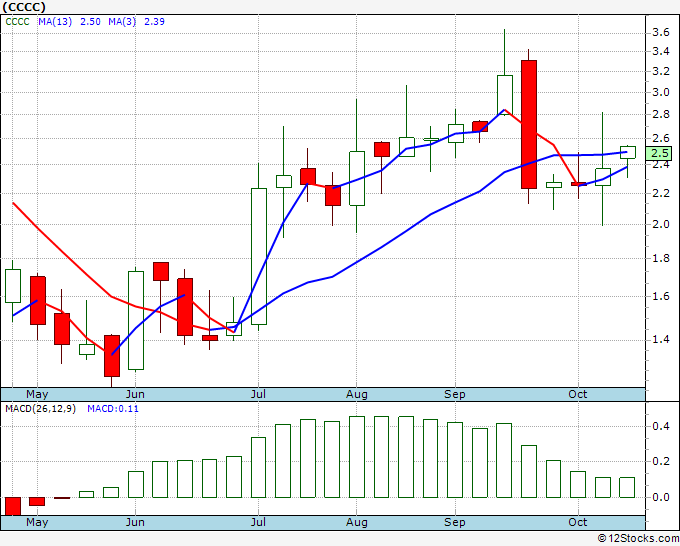The height and width of the screenshot is (546, 680).
Task: Click the (CCCC) chart title
Action: coord(24,7)
